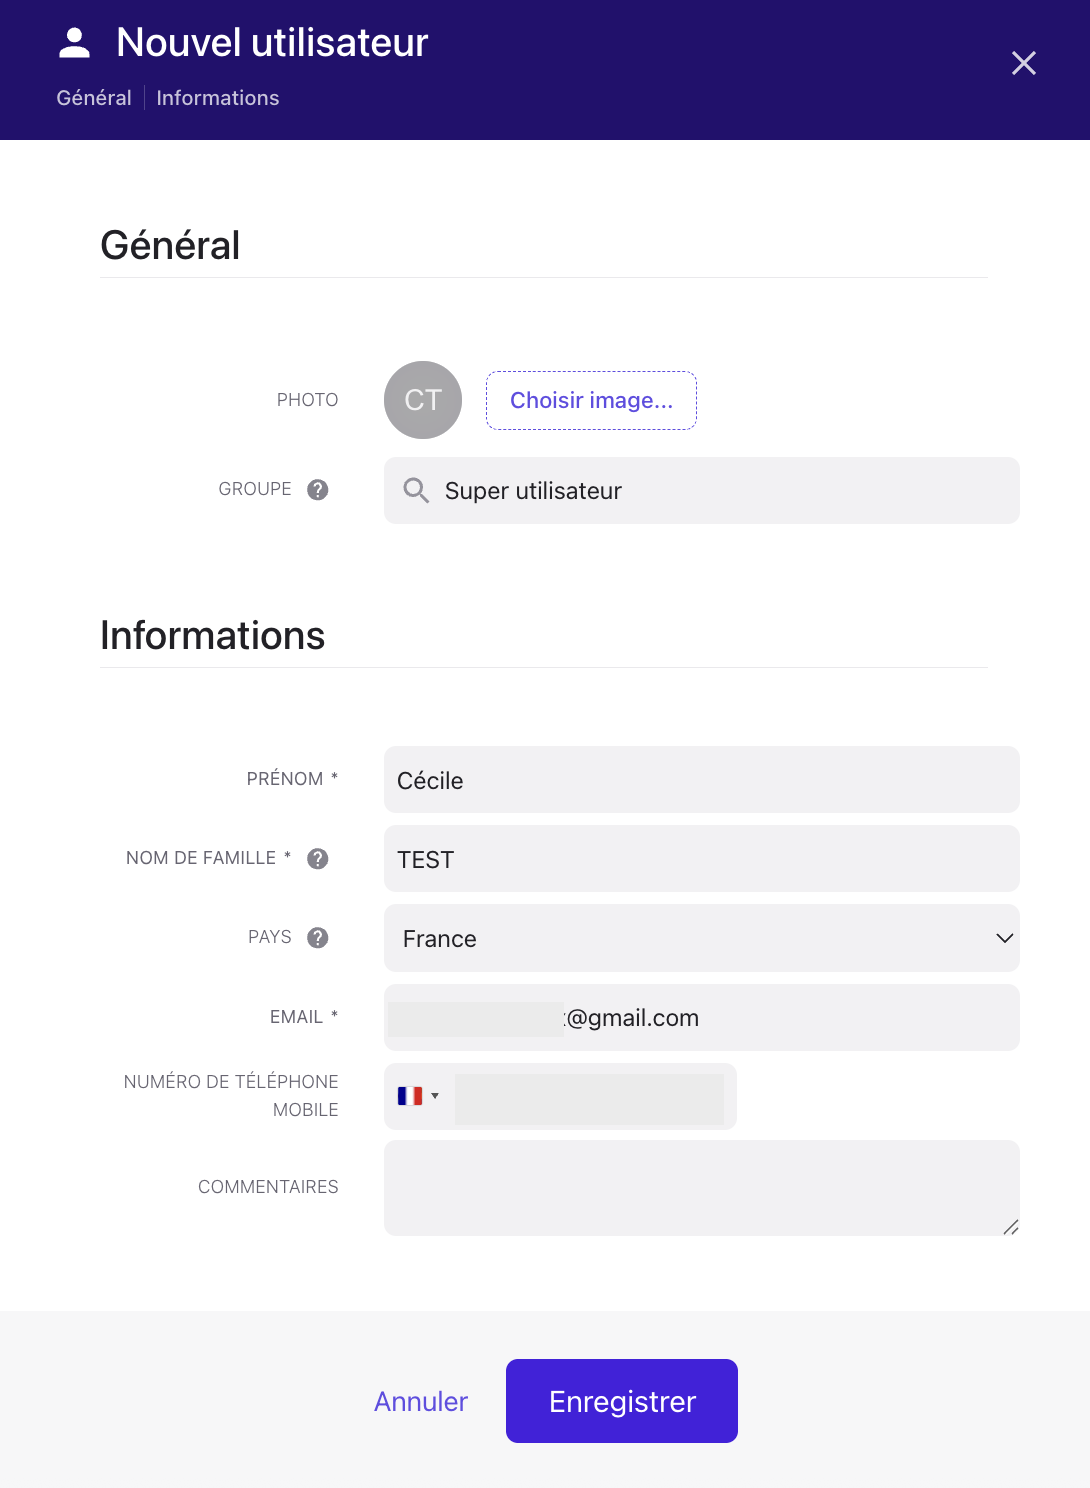Cancel with the Annuler link
1090x1488 pixels.
tap(421, 1401)
